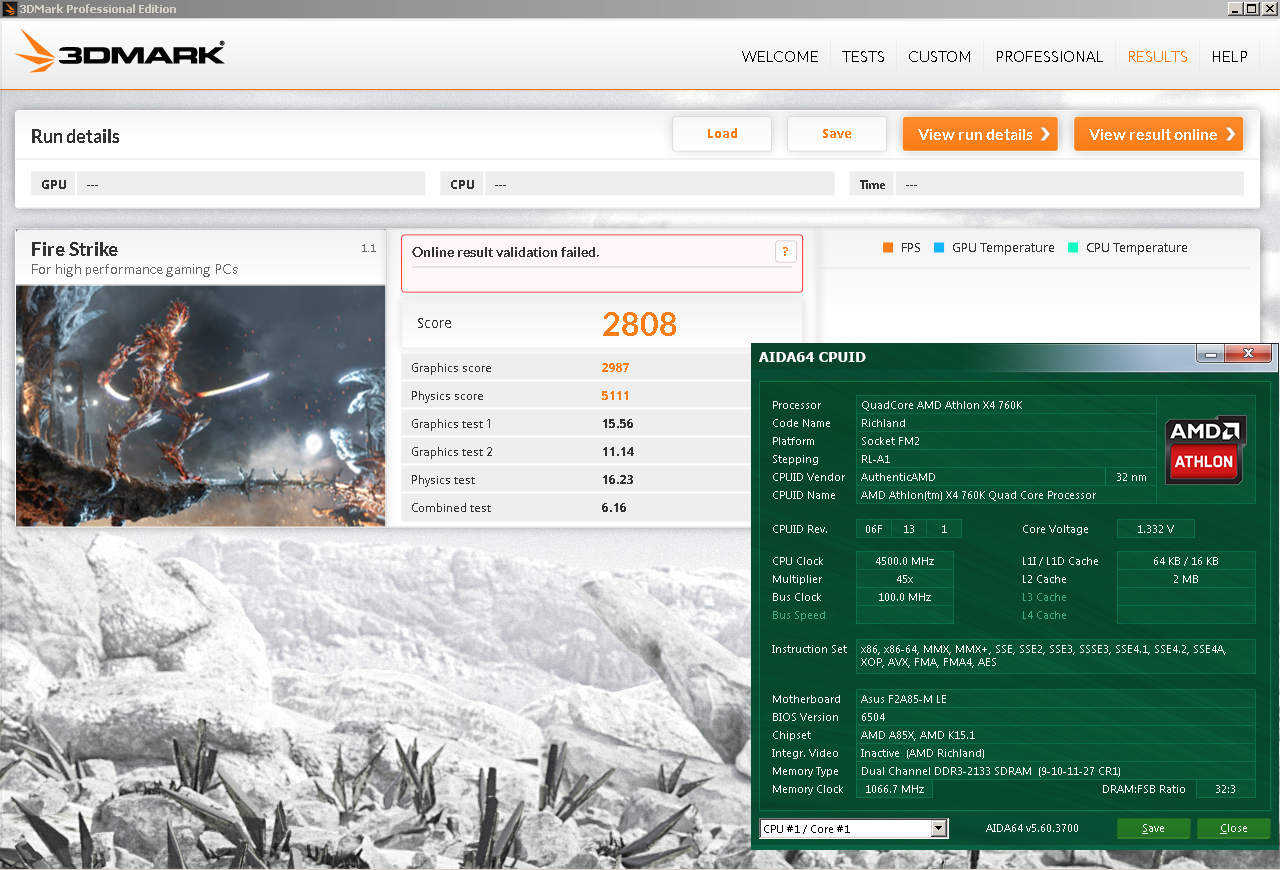Click the Stepping value 'RL-A1'
The height and width of the screenshot is (870, 1280).
pyautogui.click(x=876, y=459)
